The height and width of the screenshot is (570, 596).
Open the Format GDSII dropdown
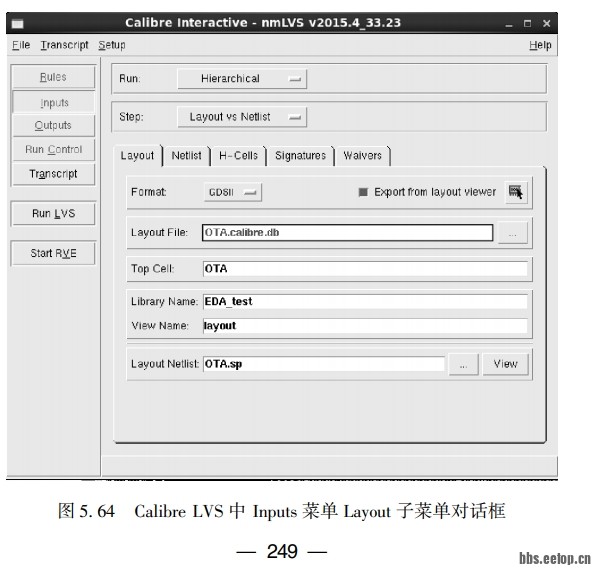click(233, 192)
